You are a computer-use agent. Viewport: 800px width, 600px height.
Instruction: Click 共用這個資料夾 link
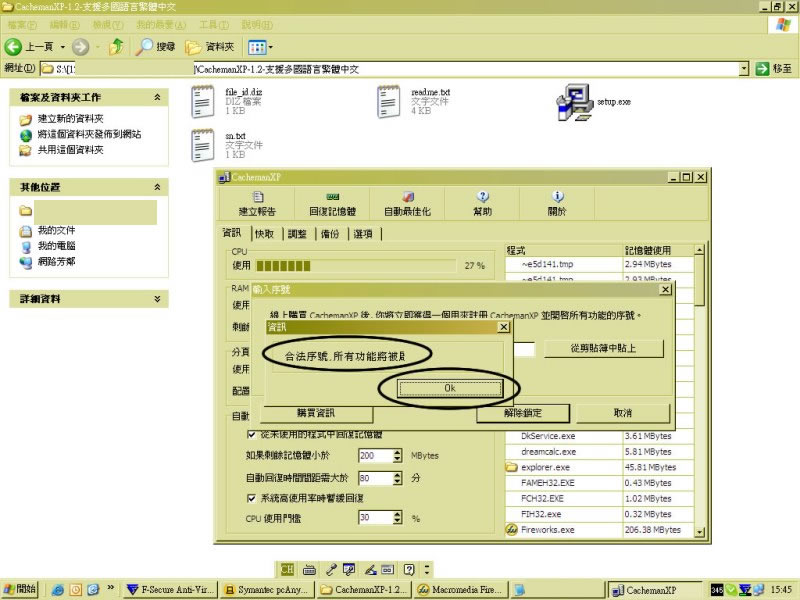tap(70, 149)
